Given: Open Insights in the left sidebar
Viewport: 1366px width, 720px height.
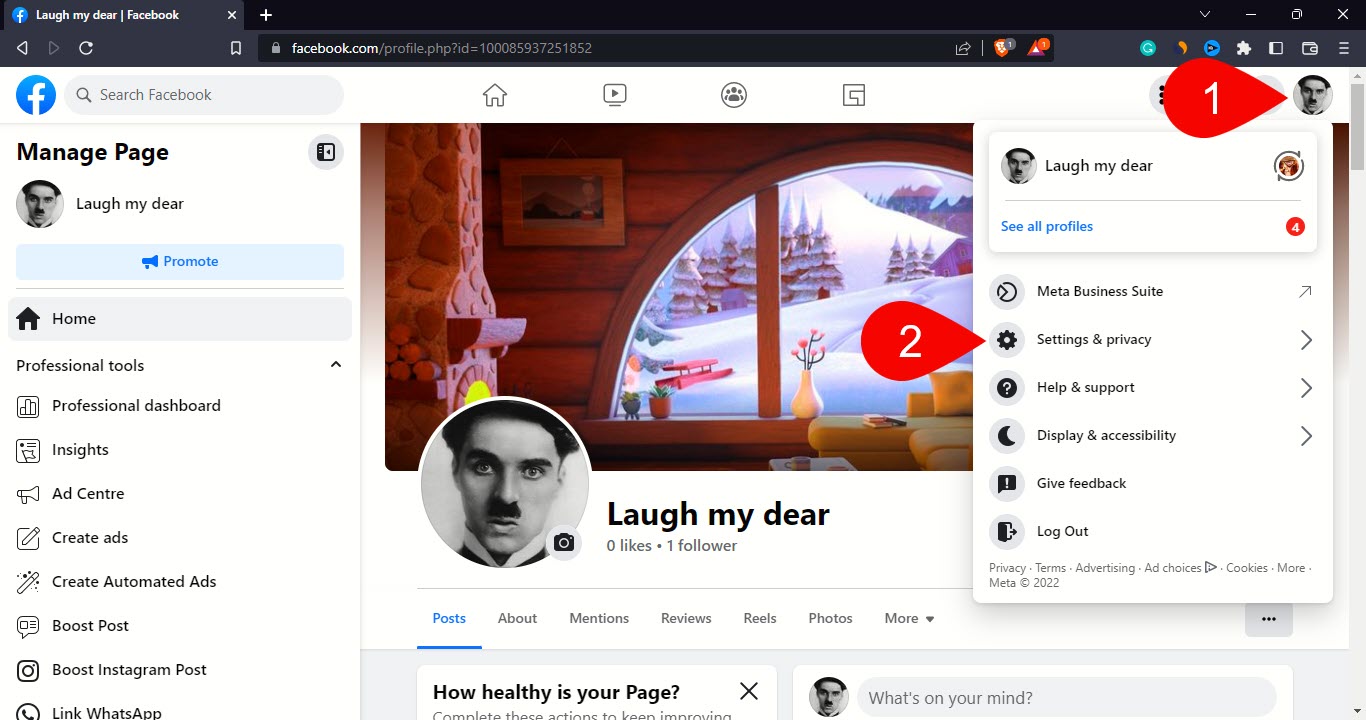Looking at the screenshot, I should (x=80, y=449).
